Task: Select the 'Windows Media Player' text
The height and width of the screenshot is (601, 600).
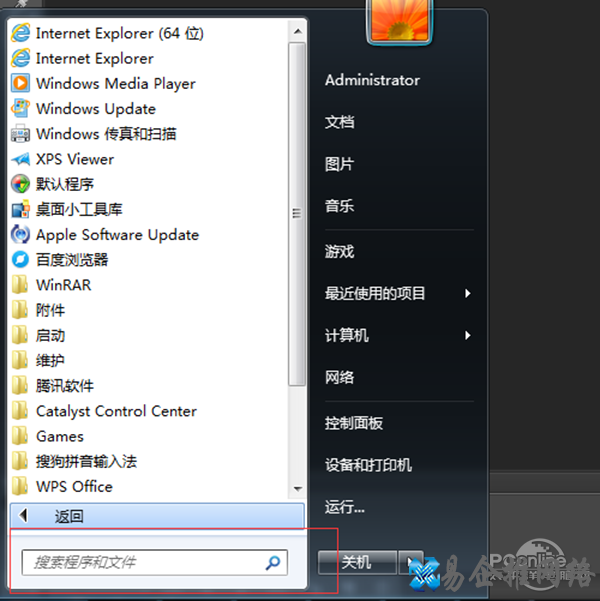Action: (116, 84)
